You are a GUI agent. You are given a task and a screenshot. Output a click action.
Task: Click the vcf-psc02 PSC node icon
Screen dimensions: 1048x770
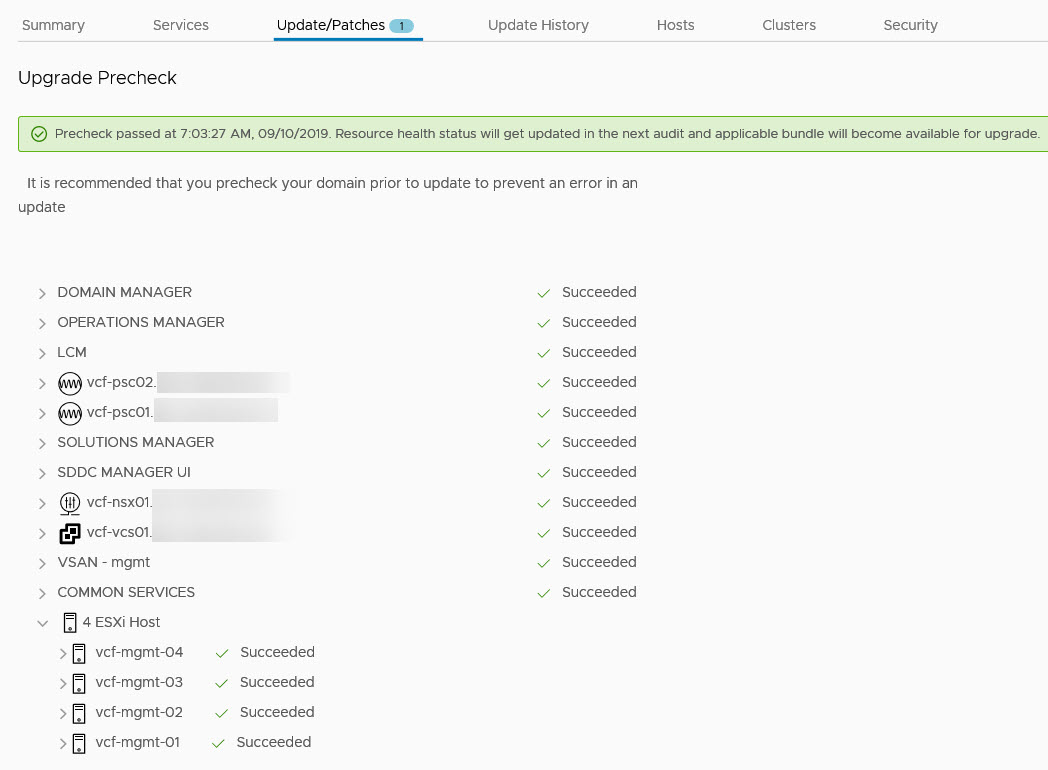pyautogui.click(x=70, y=383)
